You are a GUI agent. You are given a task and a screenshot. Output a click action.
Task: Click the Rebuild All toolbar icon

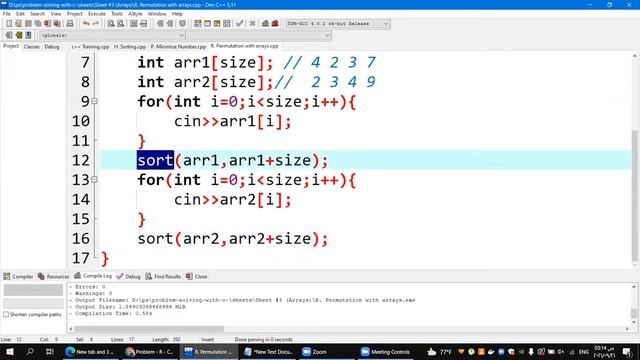(227, 24)
